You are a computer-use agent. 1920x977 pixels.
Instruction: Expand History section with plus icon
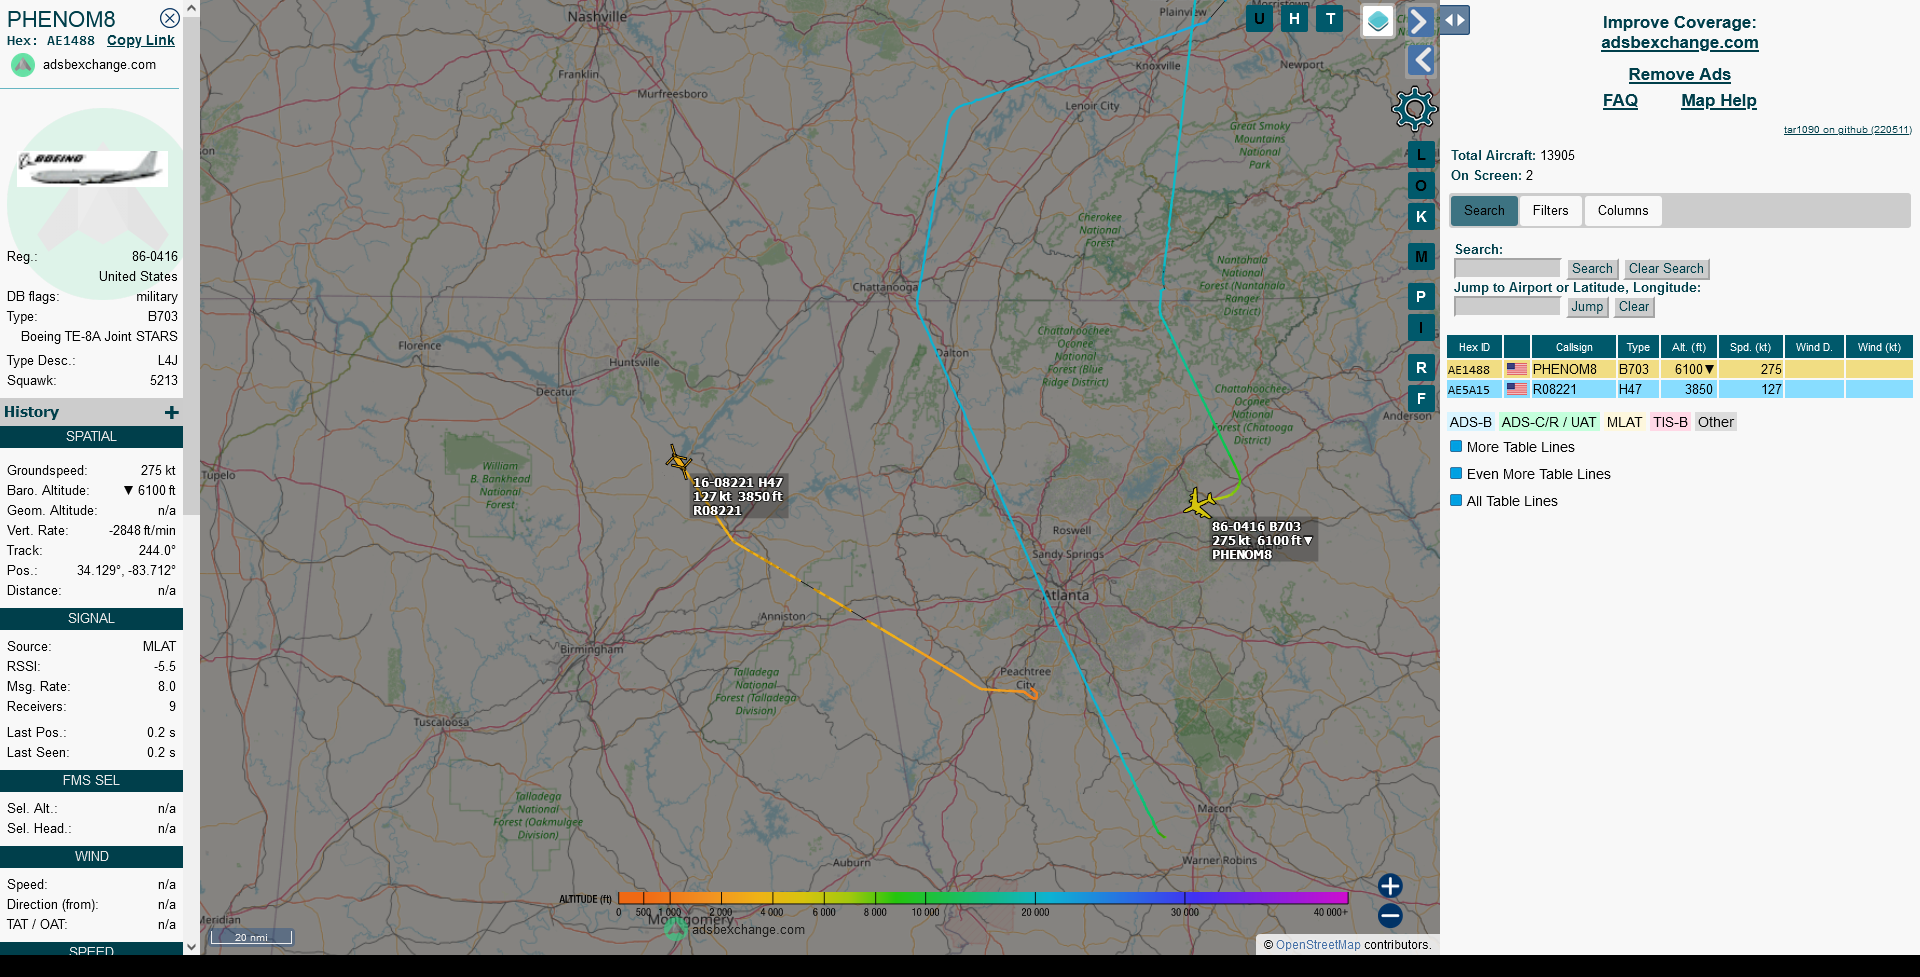172,412
